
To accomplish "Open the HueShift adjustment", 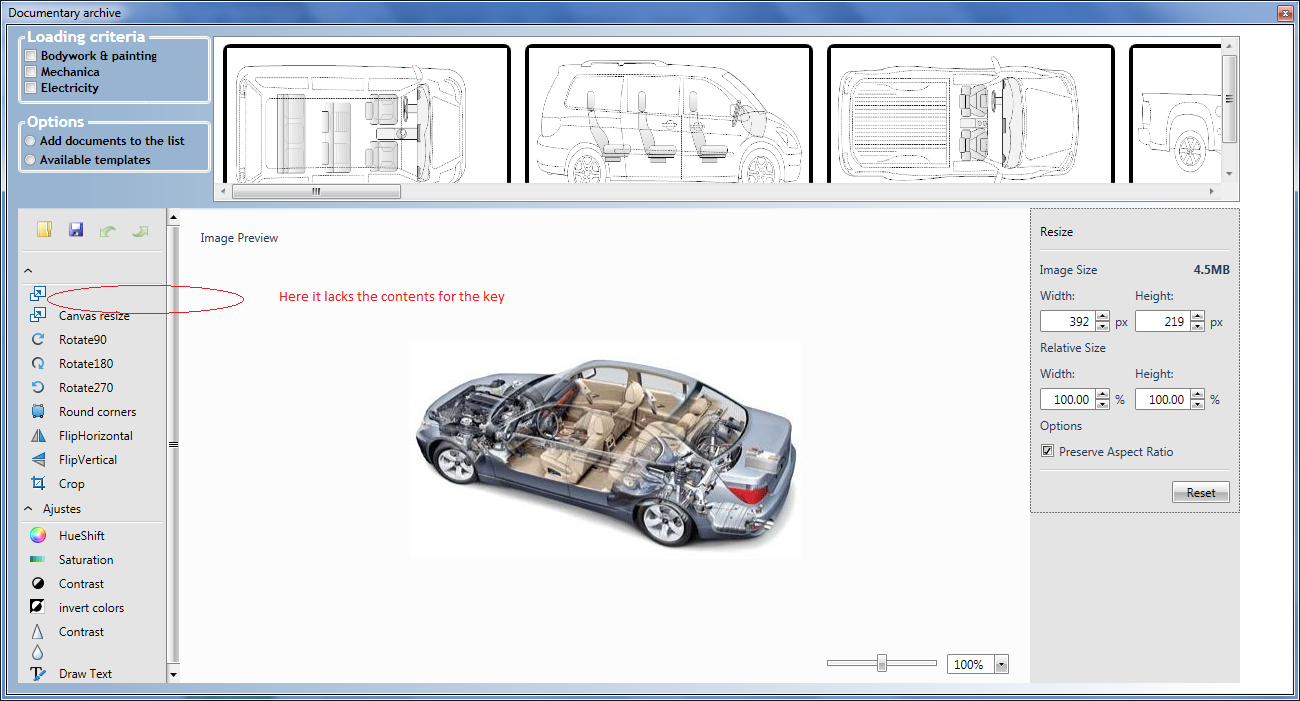I will 81,536.
